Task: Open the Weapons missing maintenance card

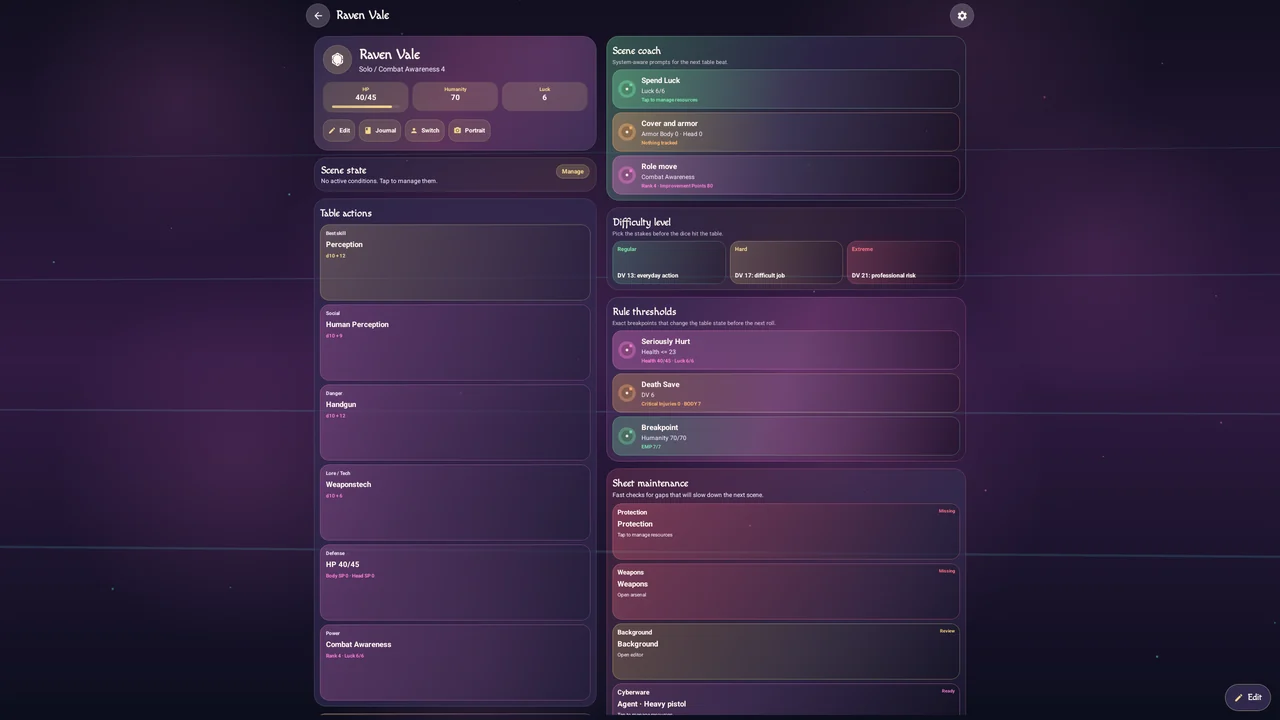Action: pos(786,591)
